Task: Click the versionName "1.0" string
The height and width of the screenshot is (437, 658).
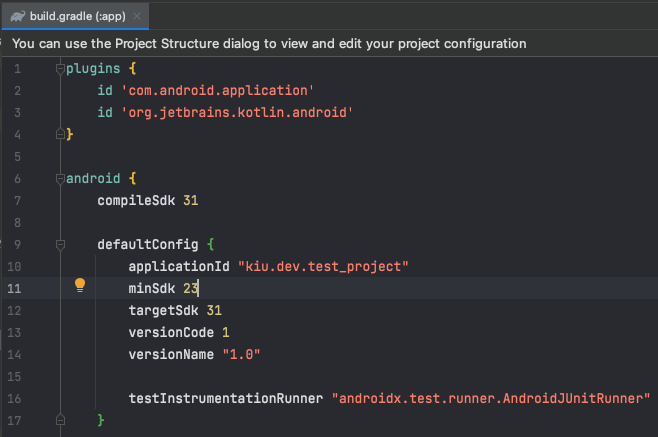Action: pos(241,355)
